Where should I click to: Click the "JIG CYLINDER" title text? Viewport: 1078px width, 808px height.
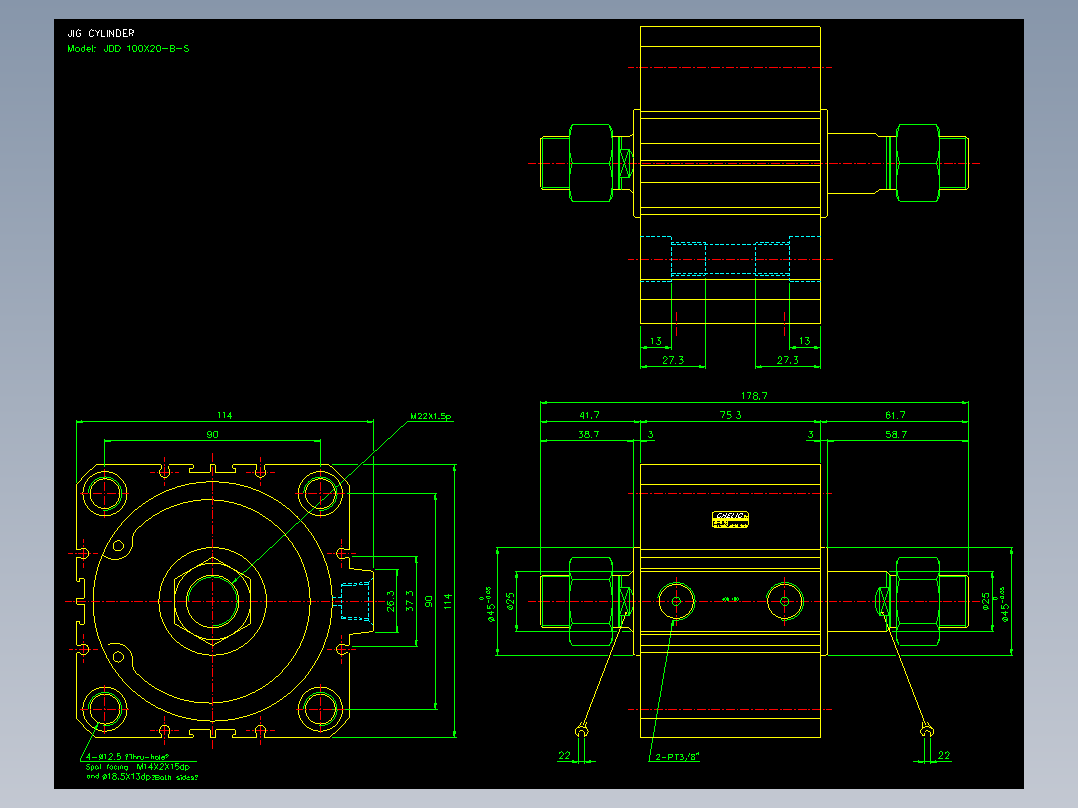100,33
